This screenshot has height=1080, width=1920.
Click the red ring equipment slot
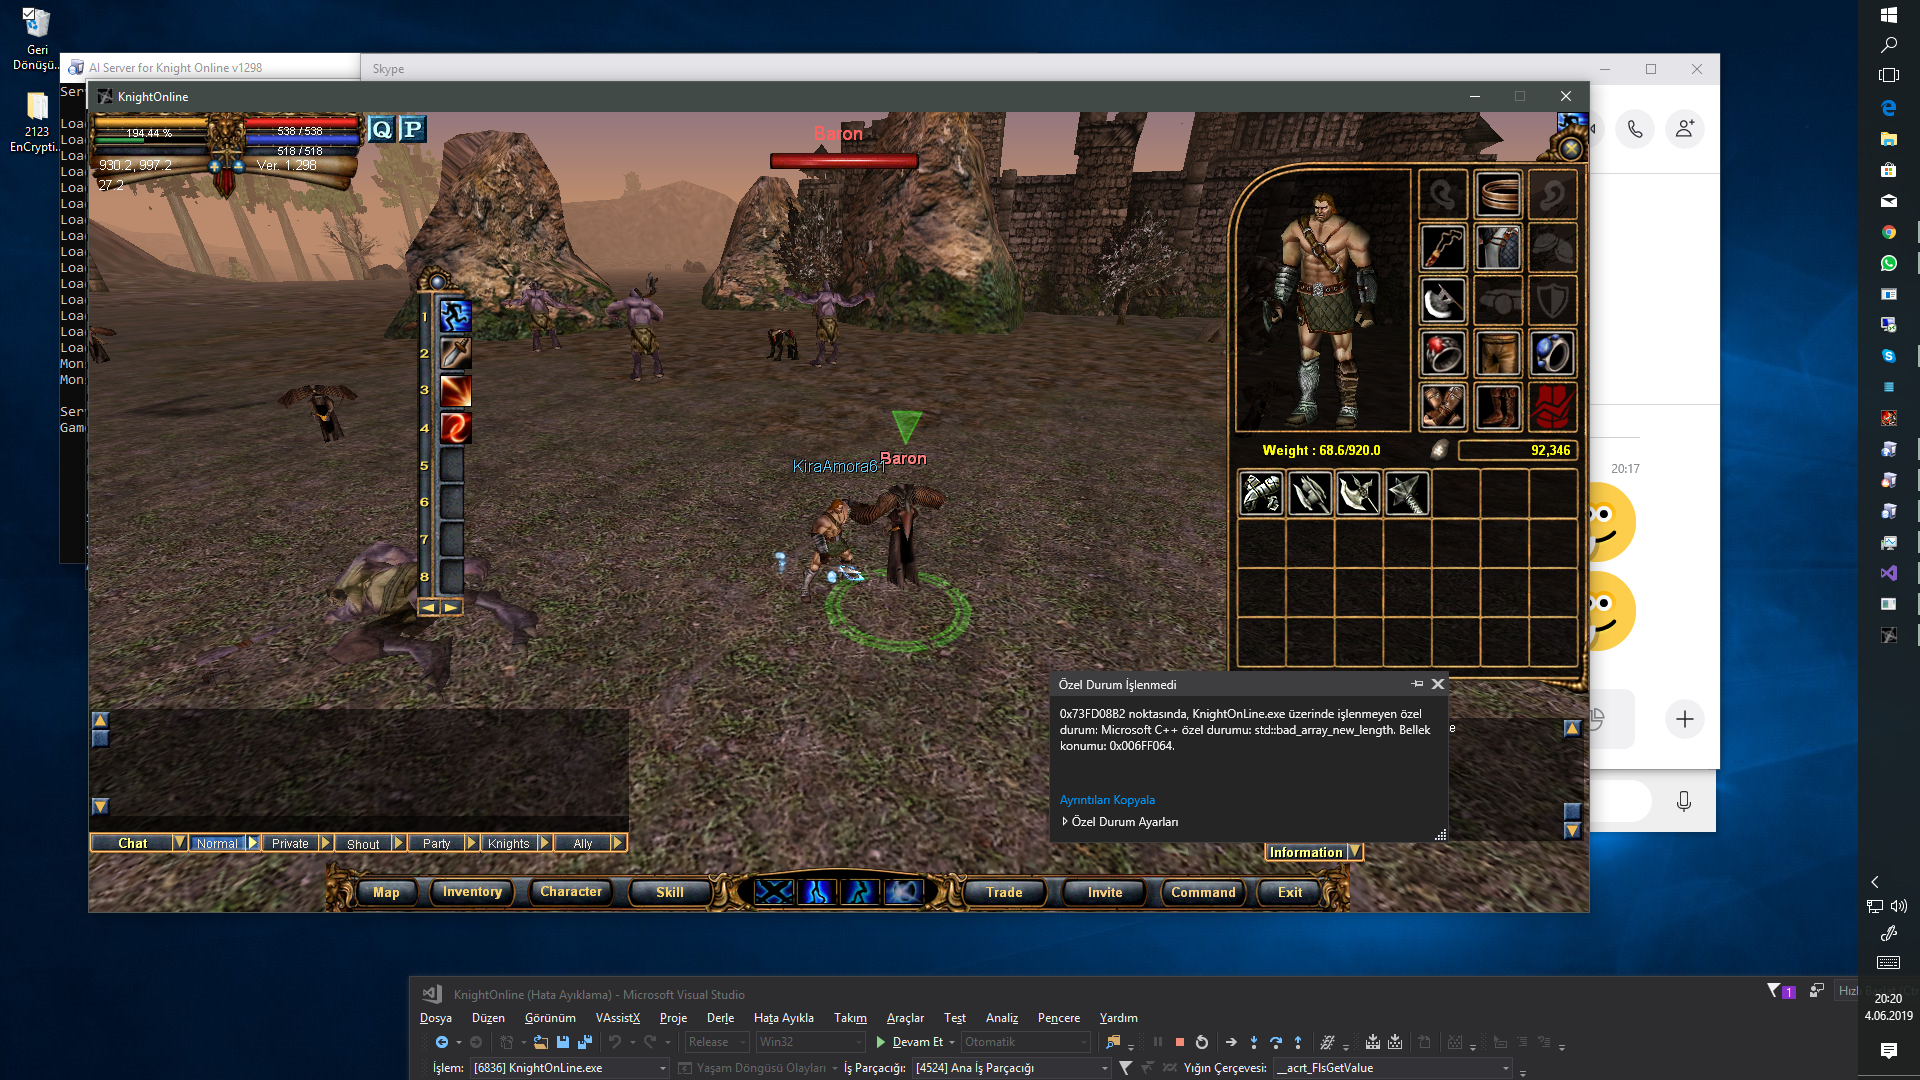[1442, 353]
